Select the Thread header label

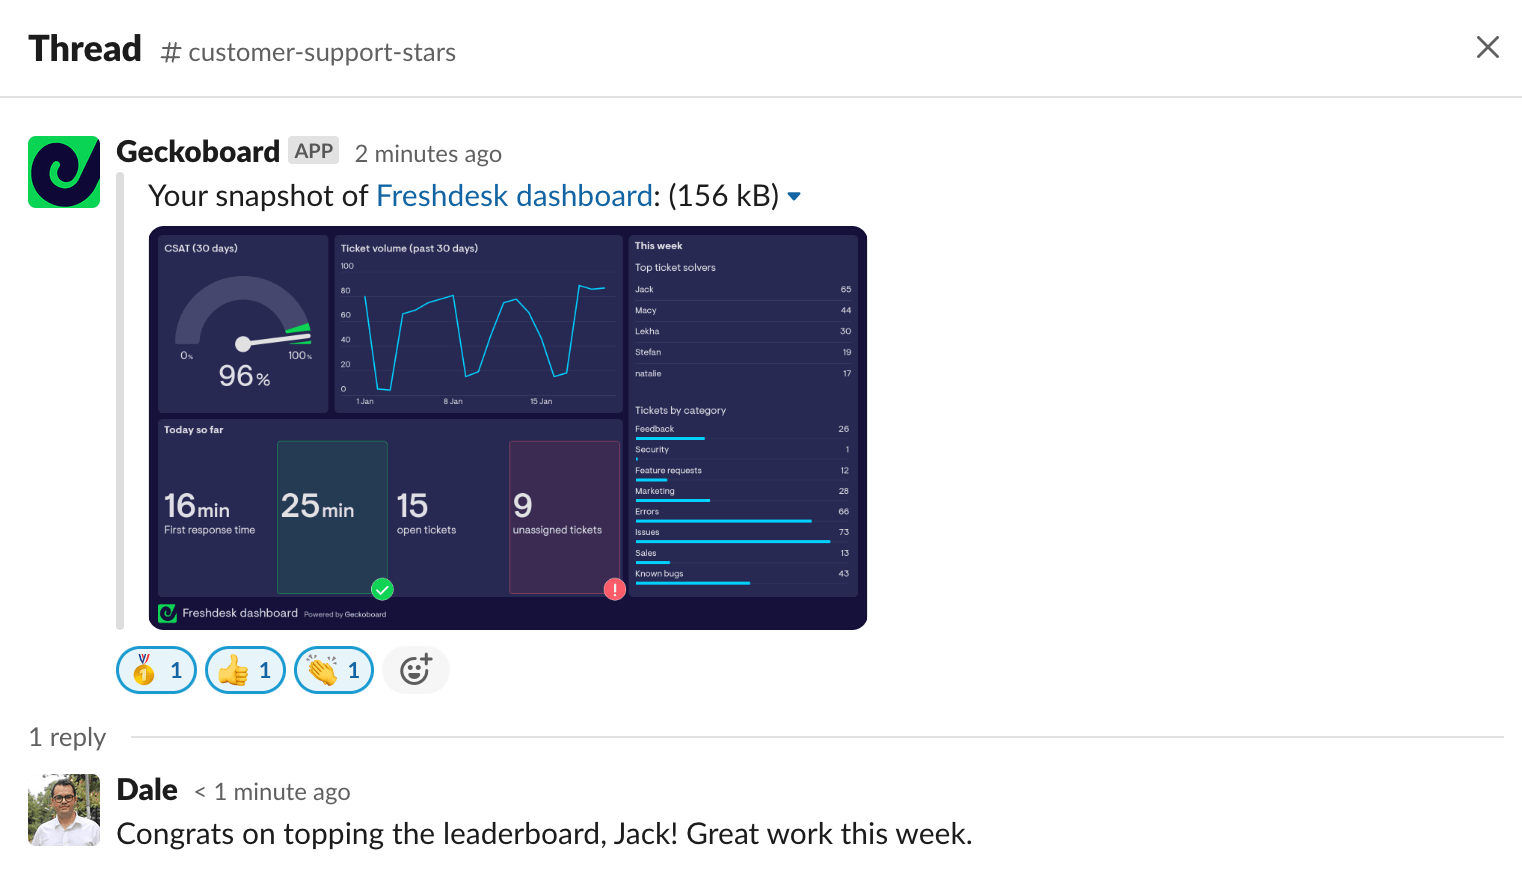pos(84,47)
